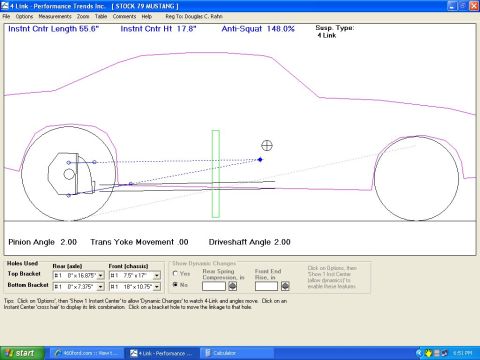480x360 pixels.
Task: Click the system tray clock
Action: click(x=463, y=353)
